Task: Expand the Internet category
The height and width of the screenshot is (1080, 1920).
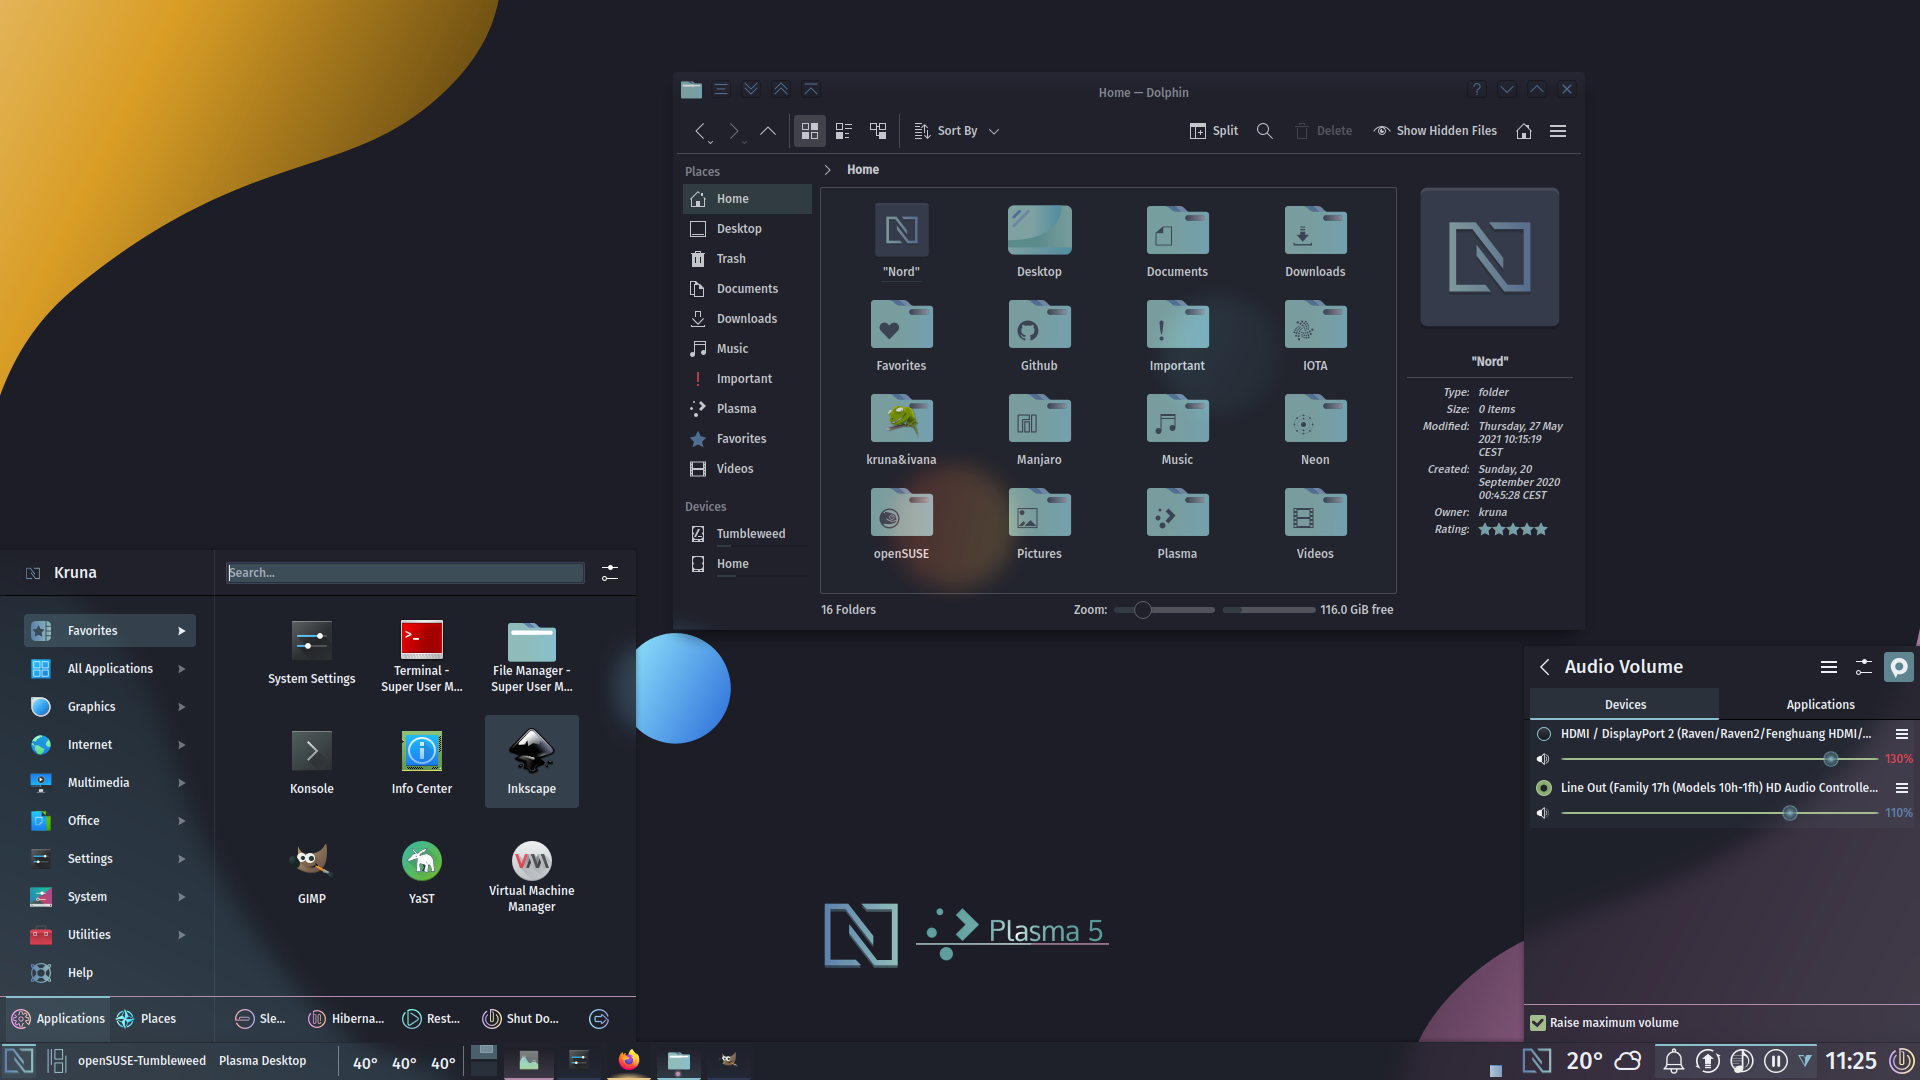Action: 110,745
